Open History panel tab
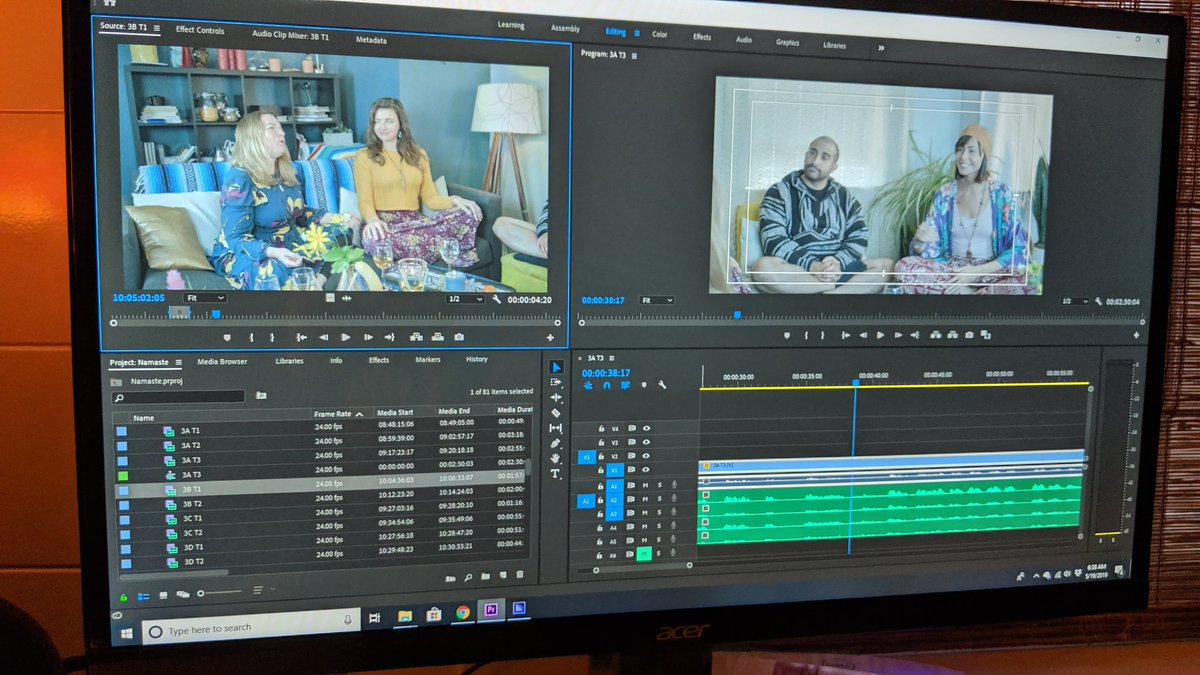This screenshot has width=1200, height=675. (x=477, y=359)
